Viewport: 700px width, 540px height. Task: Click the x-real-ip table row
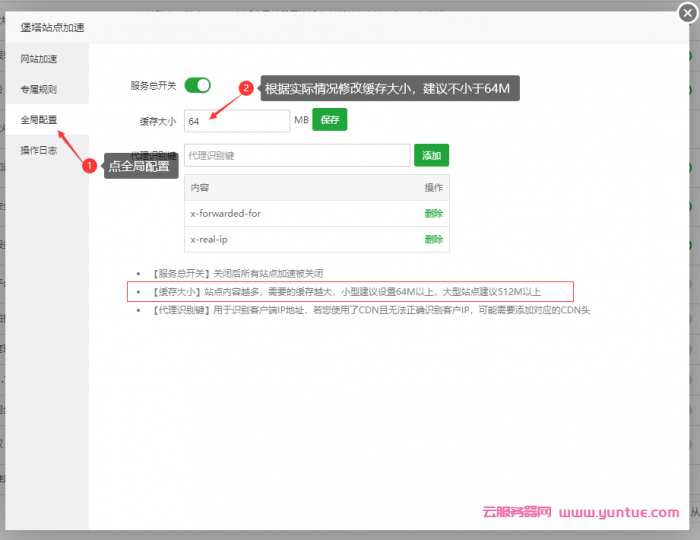point(300,239)
